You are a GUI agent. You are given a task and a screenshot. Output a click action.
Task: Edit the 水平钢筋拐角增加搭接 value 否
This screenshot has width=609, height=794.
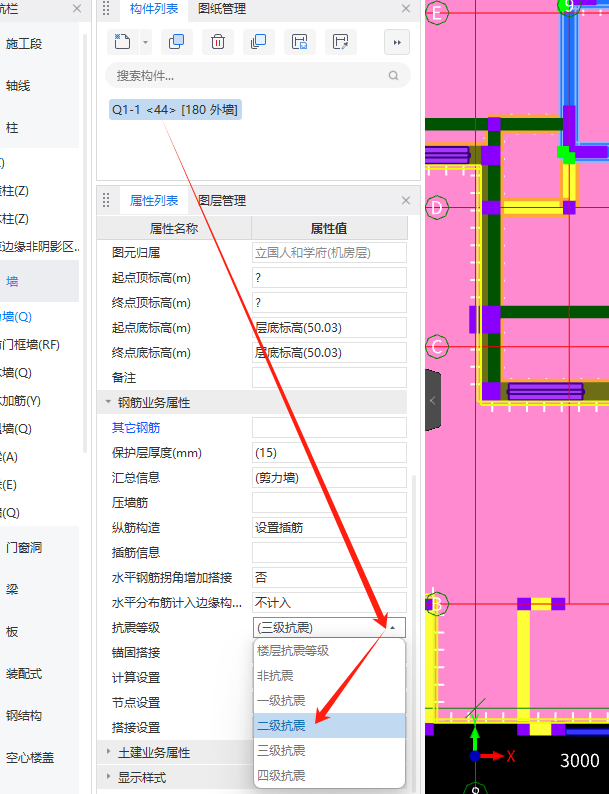click(330, 578)
